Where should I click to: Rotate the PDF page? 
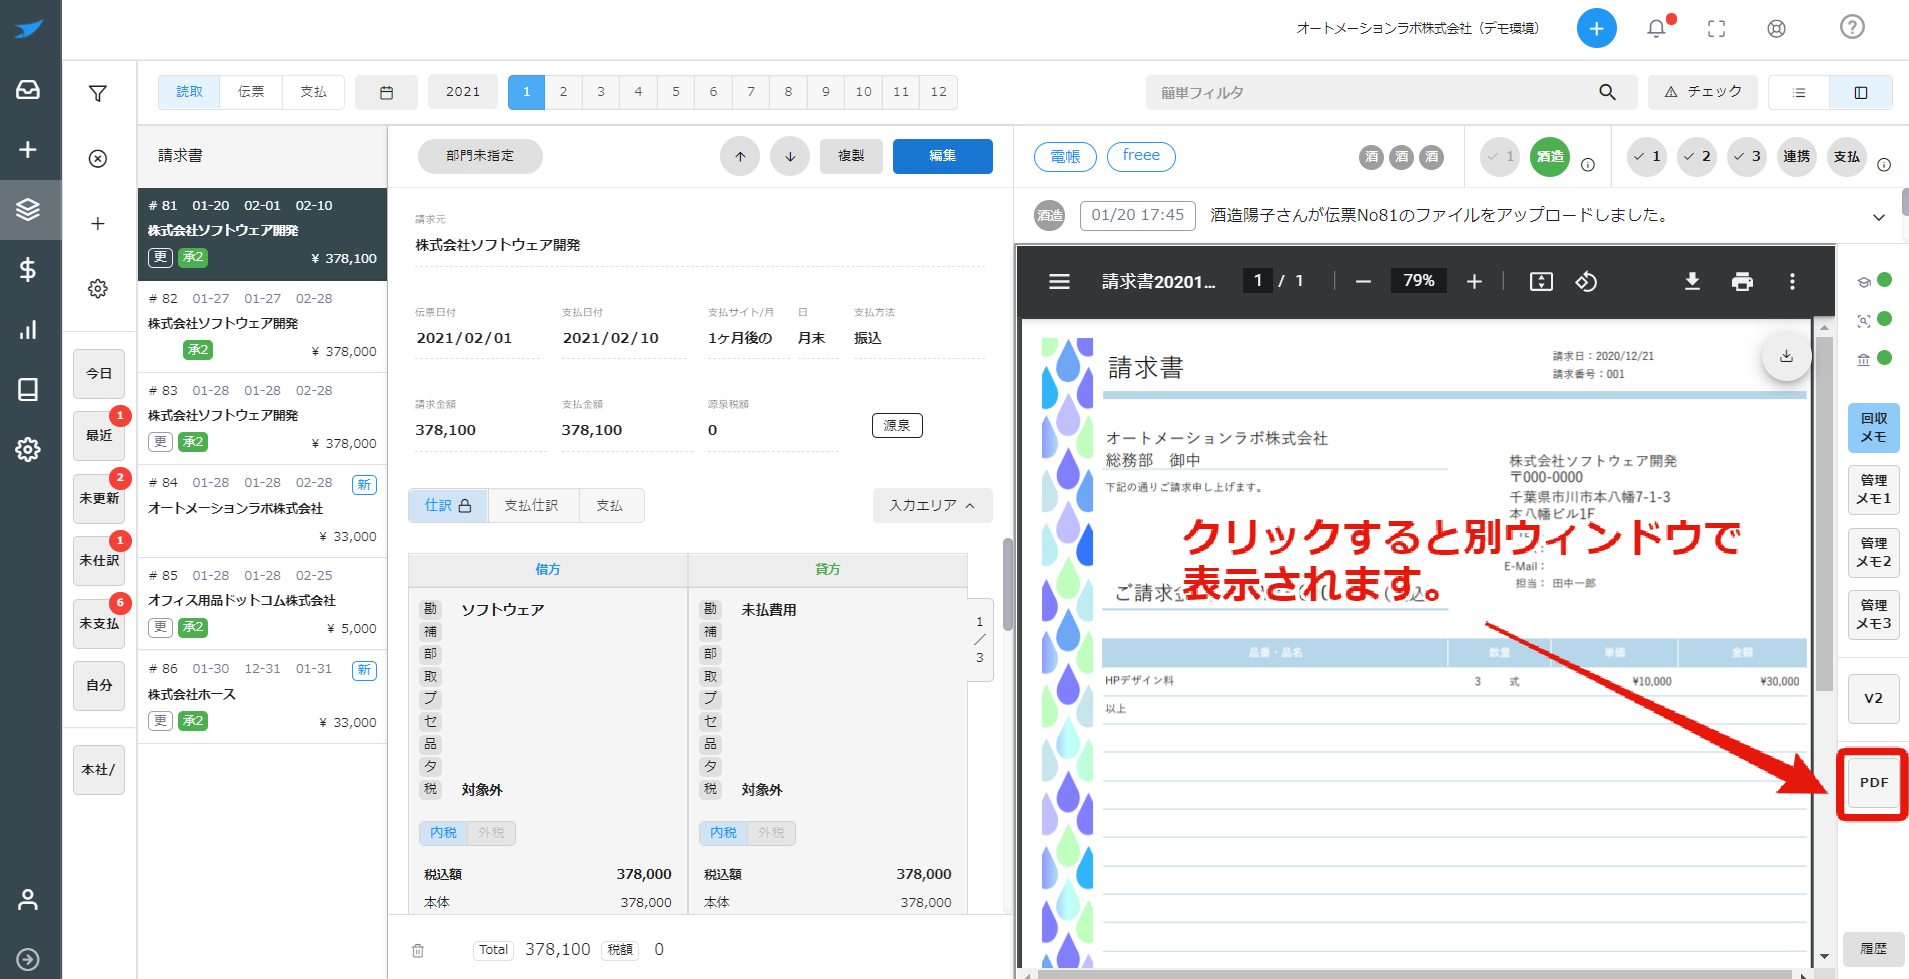coord(1586,282)
